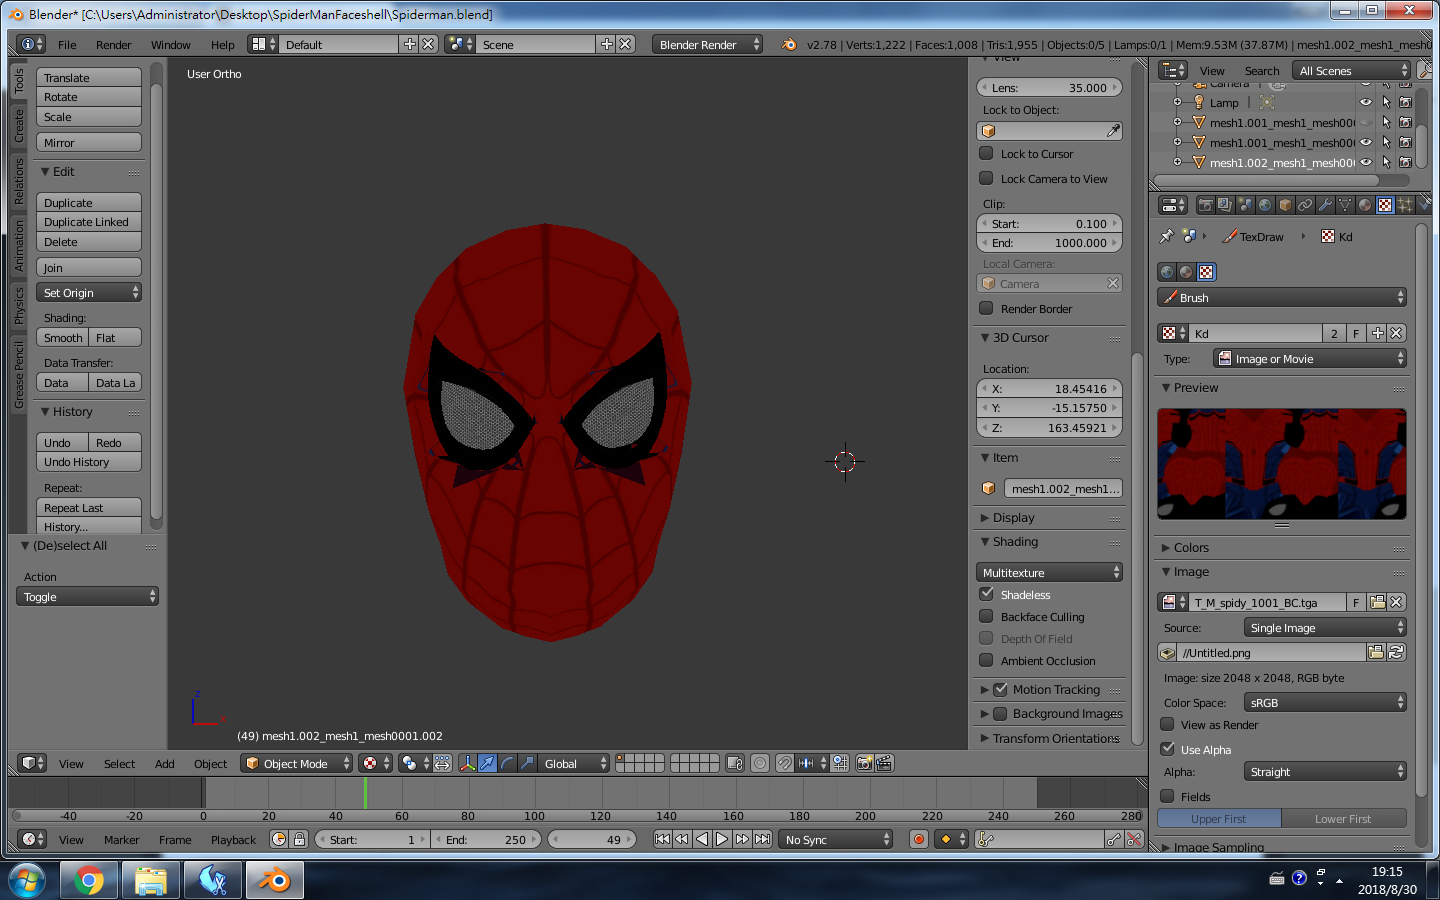
Task: Click the OpenGL render animation clapper icon
Action: 884,763
